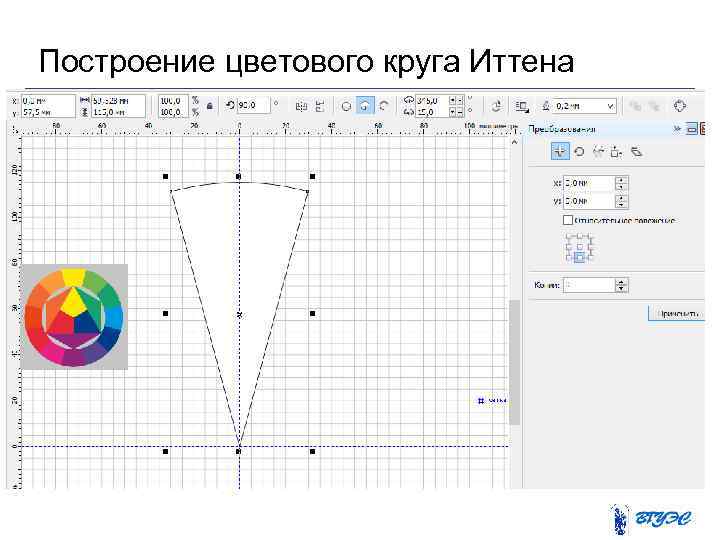The height and width of the screenshot is (540, 720).
Task: Click the object height field 115,0 mm
Action: click(x=118, y=112)
